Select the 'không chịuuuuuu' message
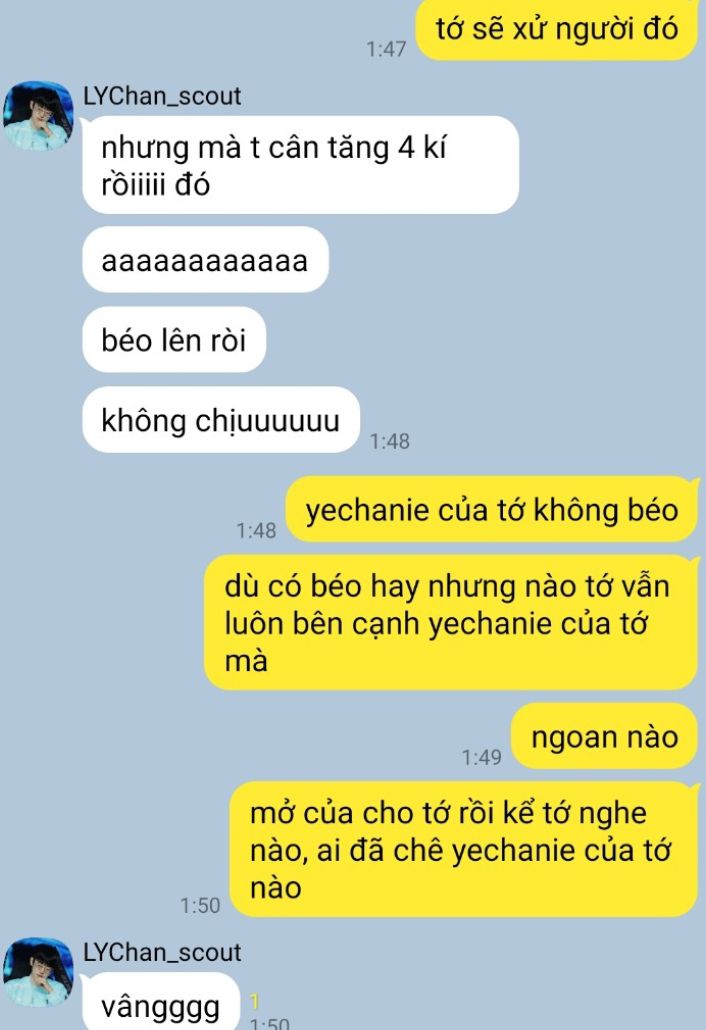The height and width of the screenshot is (1030, 706). [x=221, y=420]
